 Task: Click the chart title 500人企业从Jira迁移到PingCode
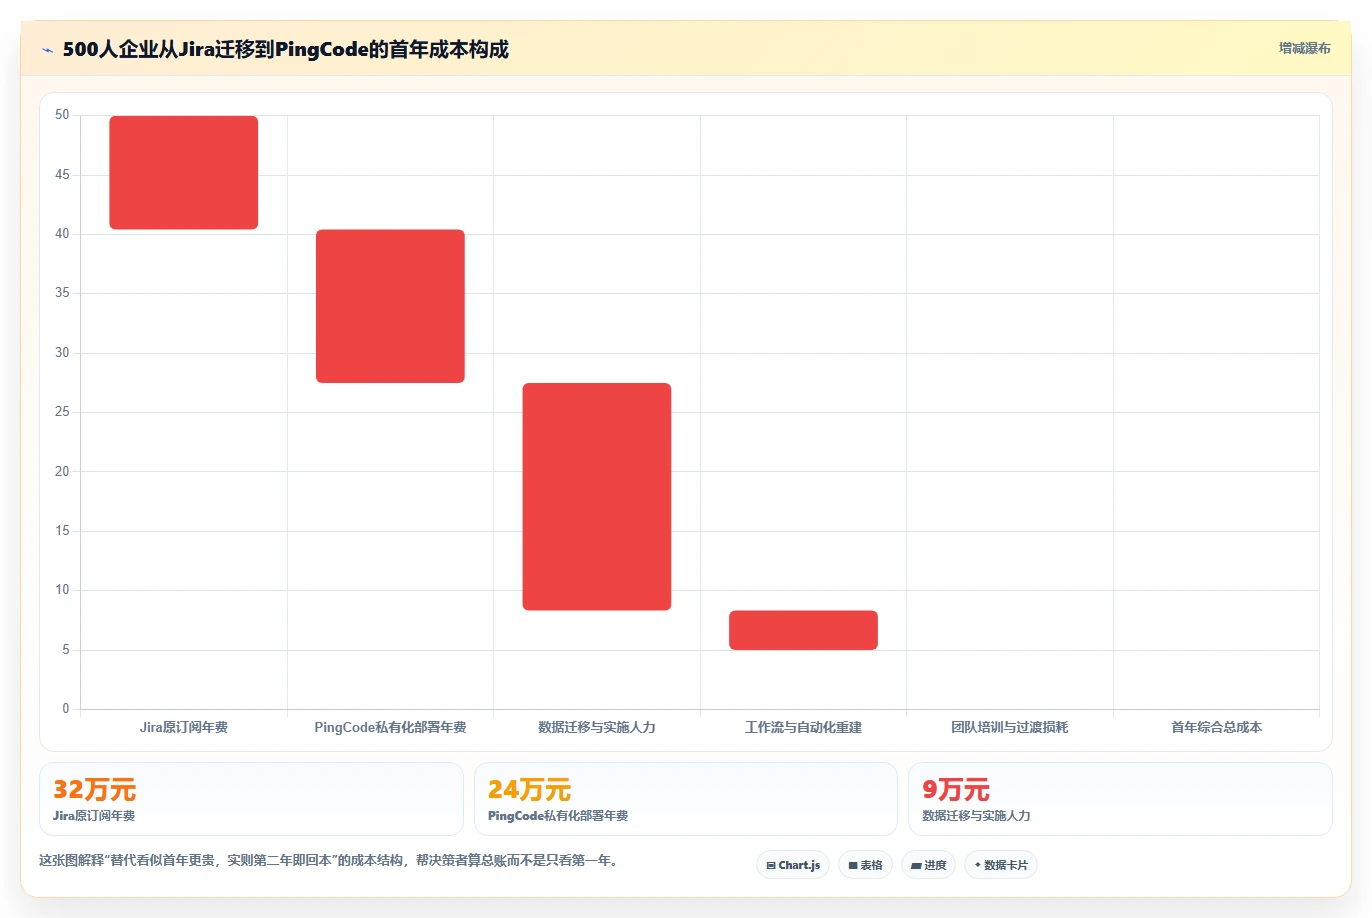click(x=285, y=49)
